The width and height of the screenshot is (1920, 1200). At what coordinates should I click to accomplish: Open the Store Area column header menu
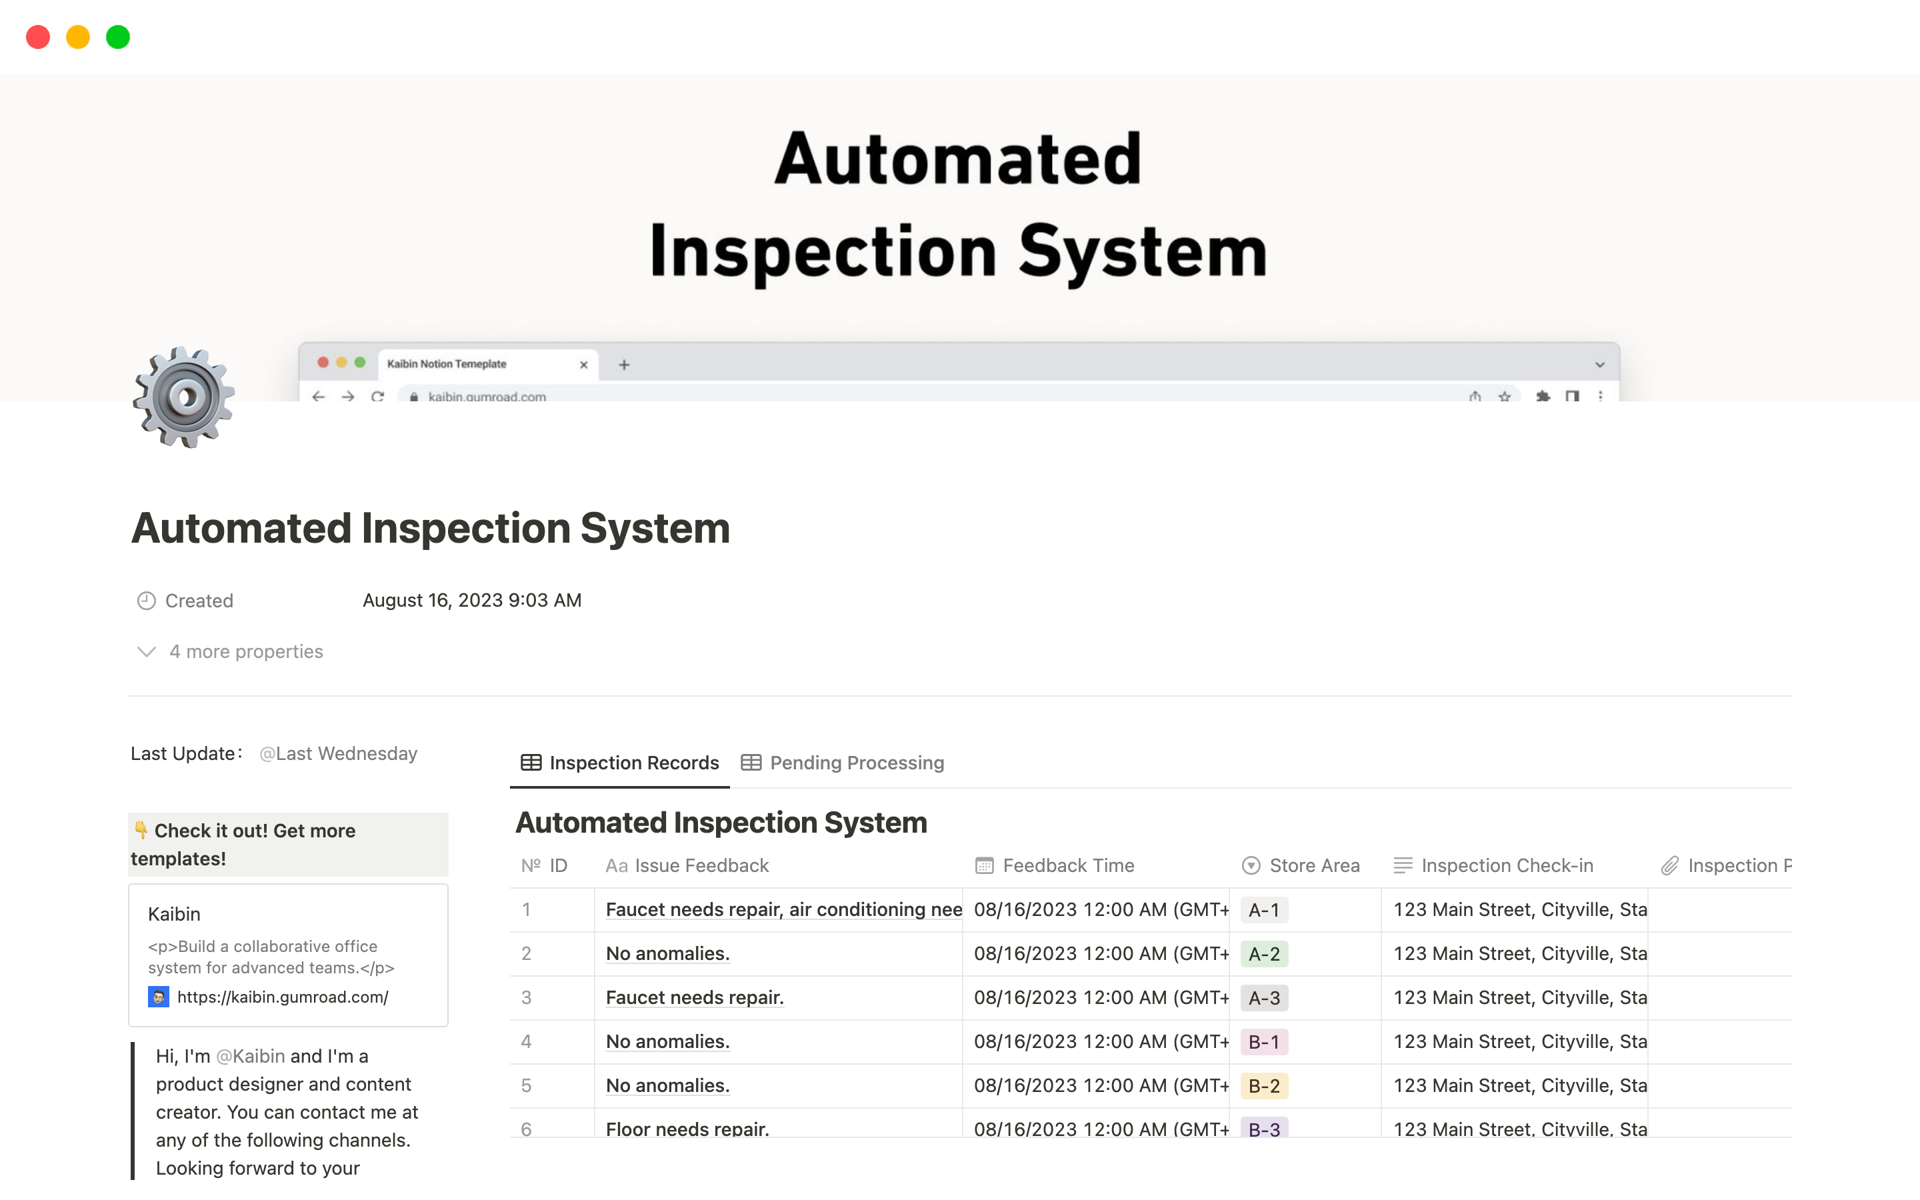coord(1313,866)
